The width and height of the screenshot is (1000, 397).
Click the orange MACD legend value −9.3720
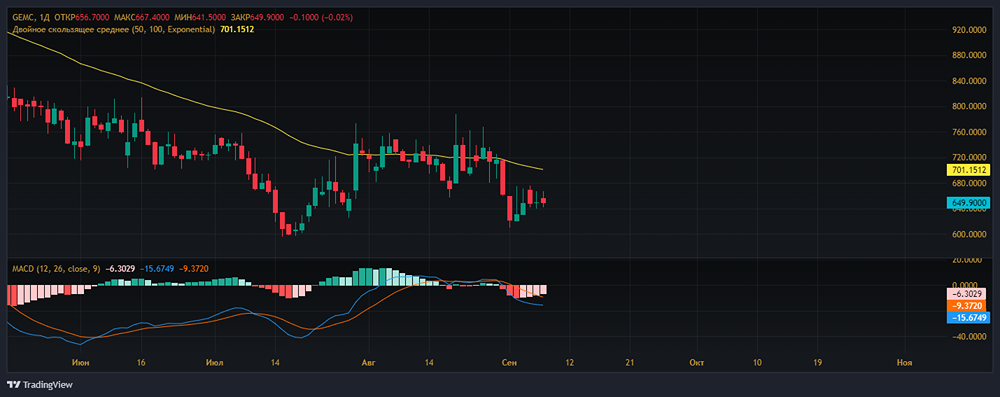193,269
